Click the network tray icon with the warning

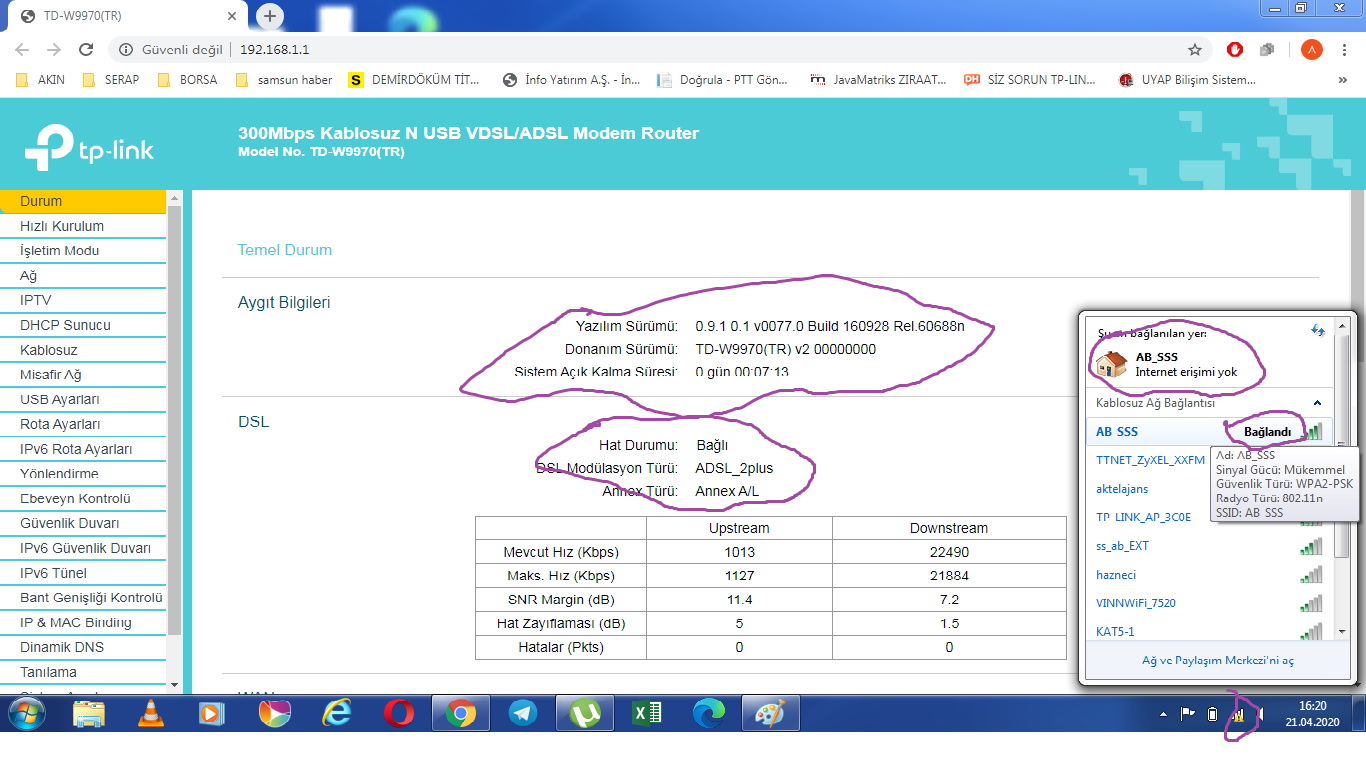click(x=1238, y=714)
